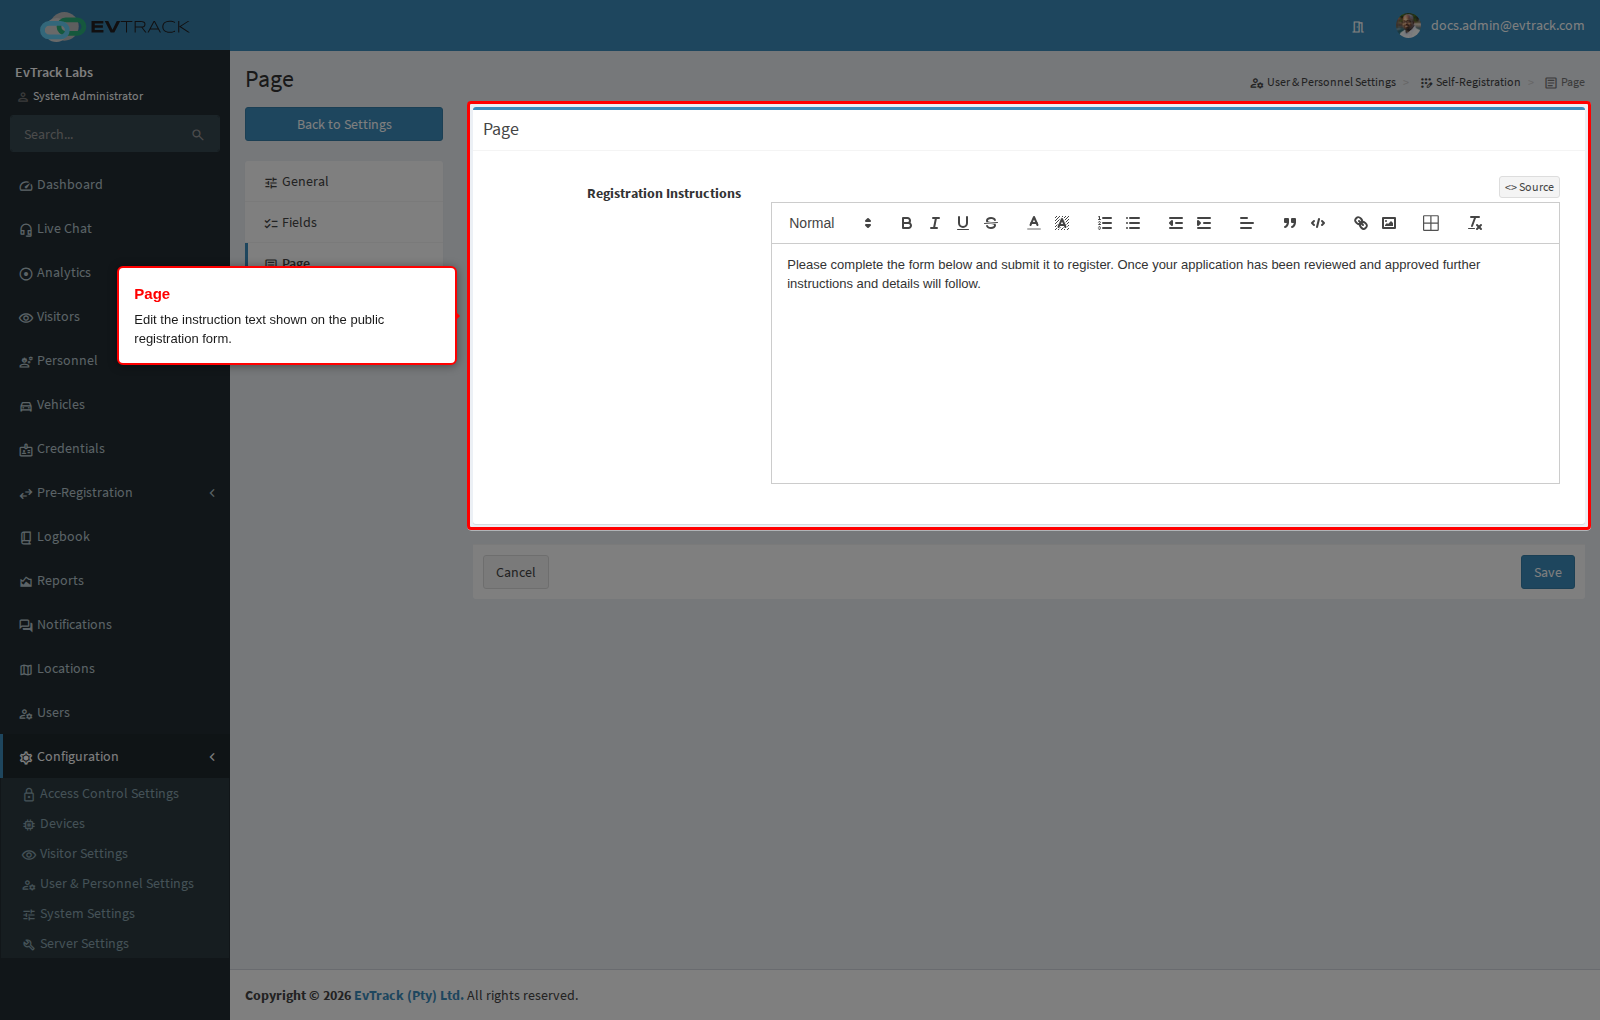The height and width of the screenshot is (1020, 1600).
Task: Open the text color picker
Action: pyautogui.click(x=1033, y=223)
